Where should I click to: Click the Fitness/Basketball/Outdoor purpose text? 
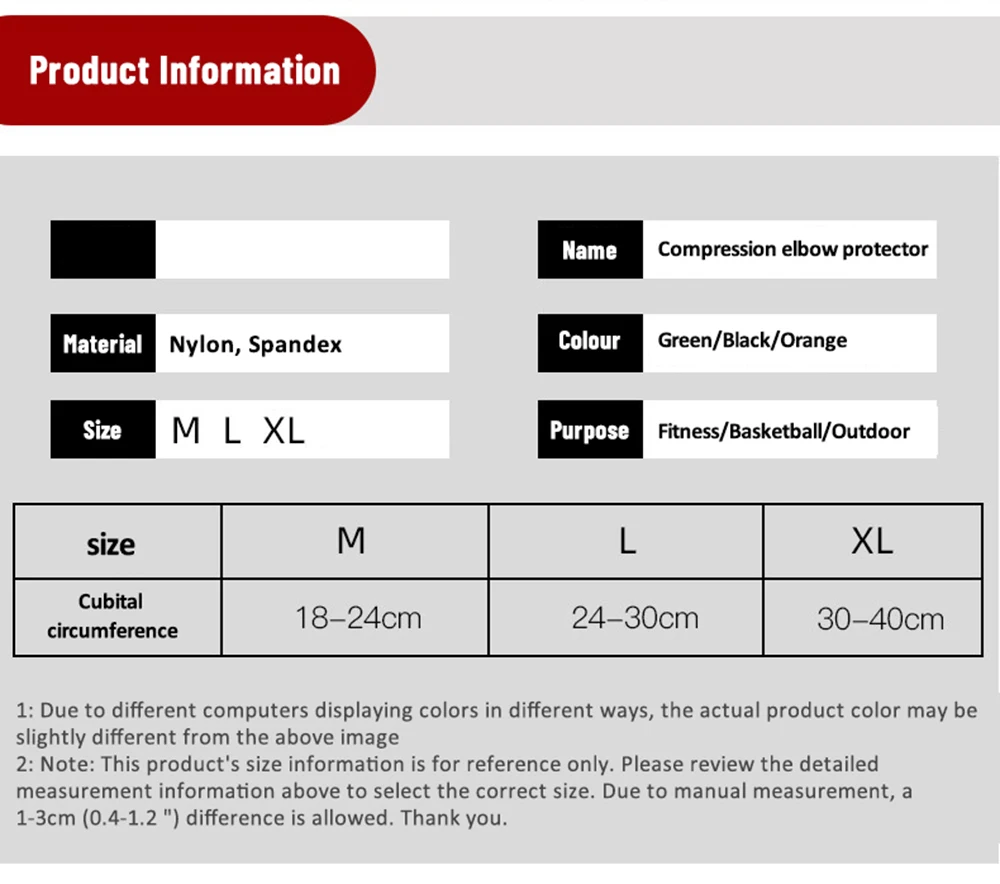(784, 432)
